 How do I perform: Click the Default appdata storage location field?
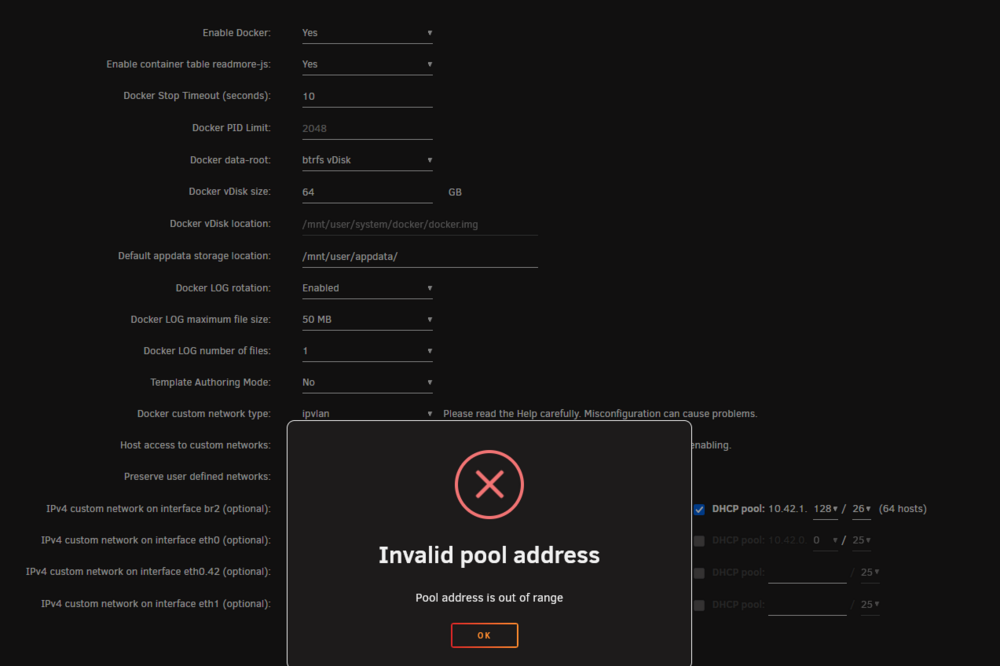pyautogui.click(x=420, y=256)
